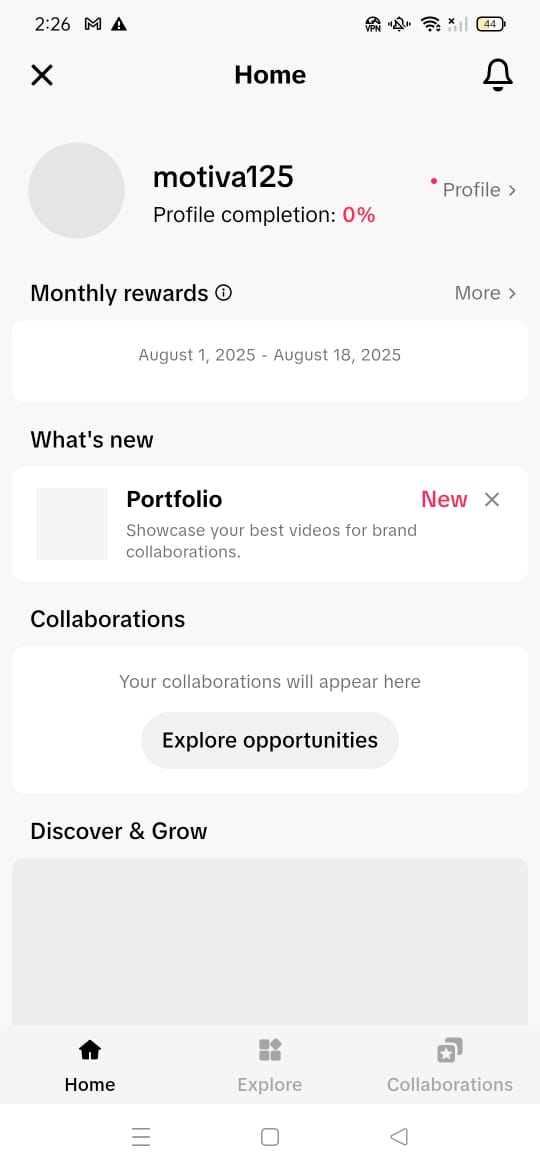Tap the Portfolio thumbnail image
Screen dimensions: 540x1170
pos(72,524)
